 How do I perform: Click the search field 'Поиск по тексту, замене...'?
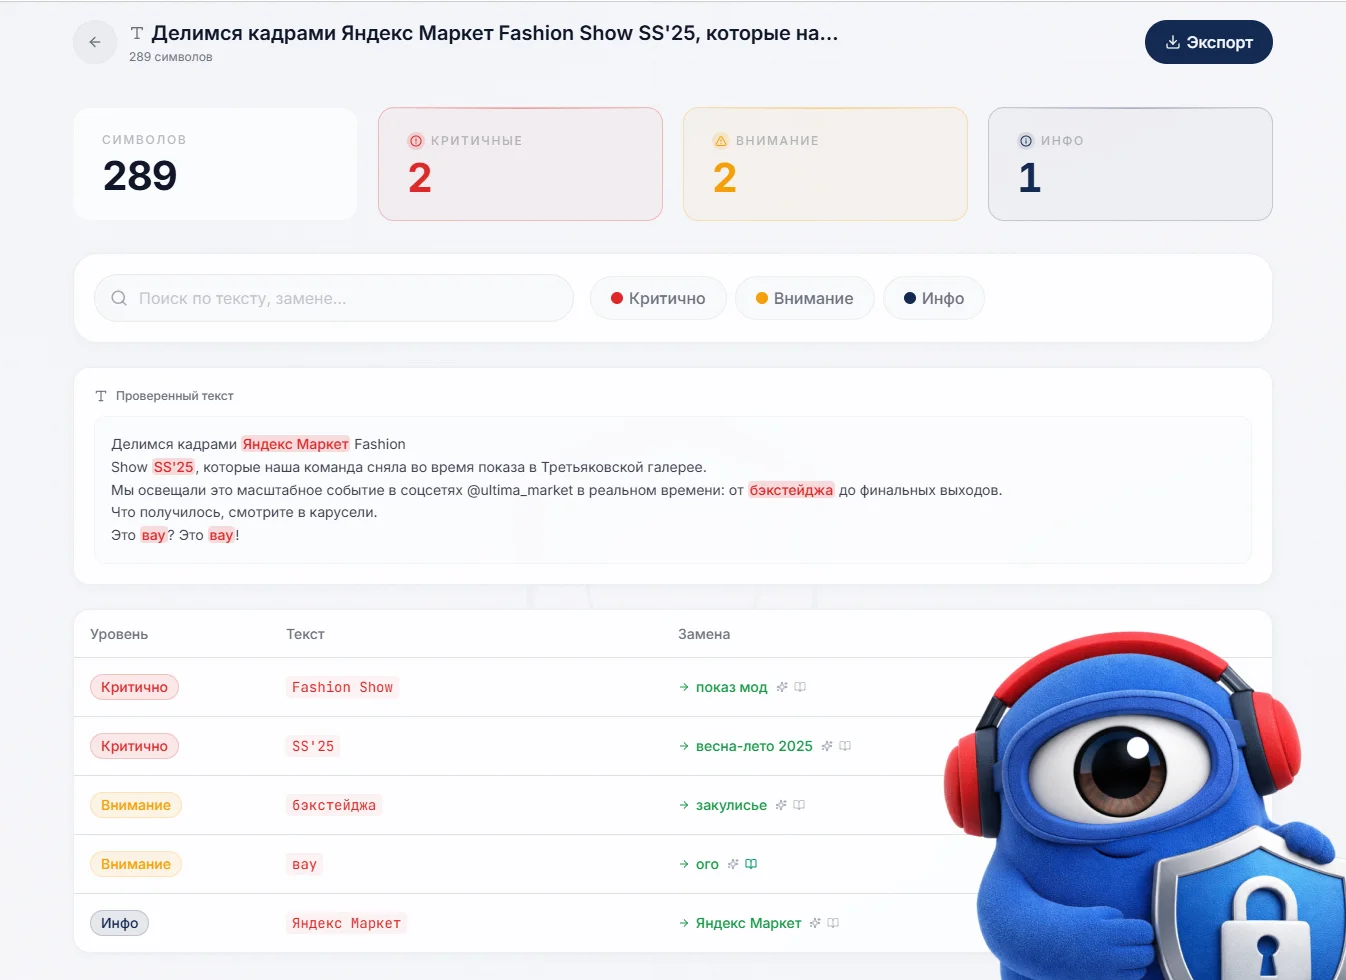click(x=334, y=298)
